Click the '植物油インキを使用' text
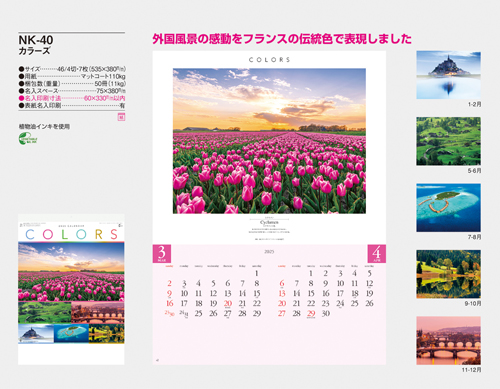This screenshot has width=500, height=389. [44, 127]
